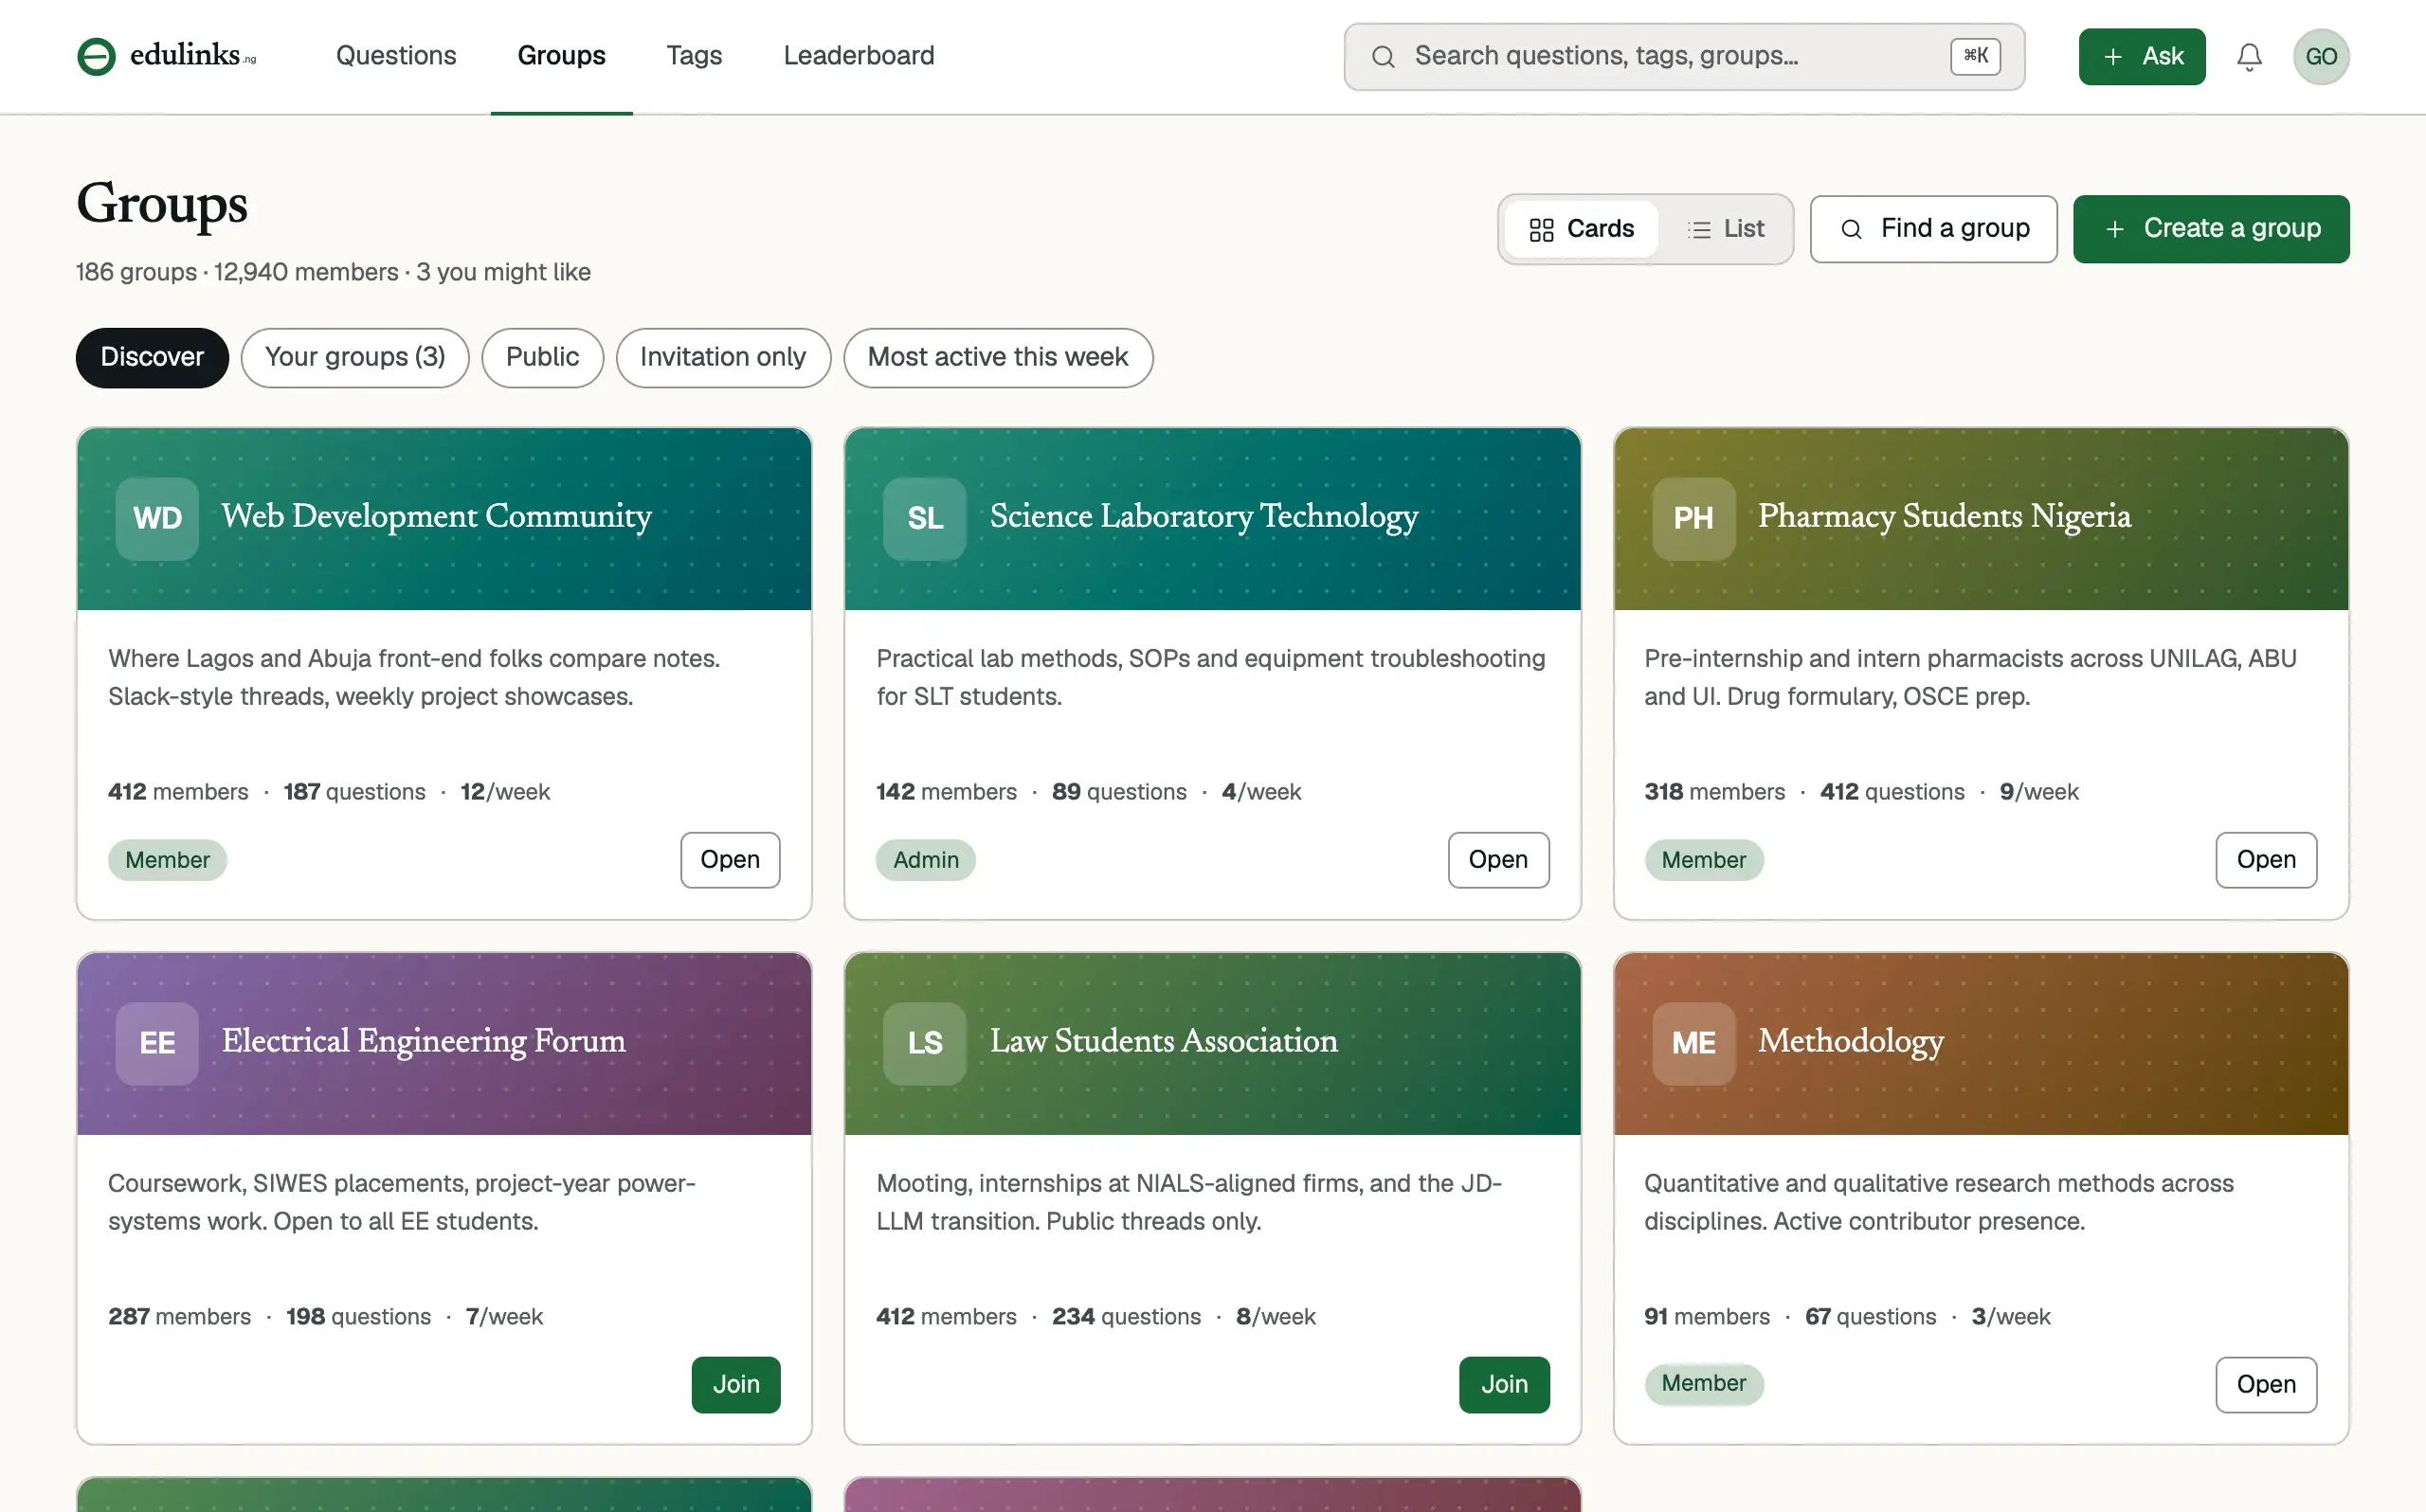Filter by Public groups
The image size is (2426, 1512).
coord(542,357)
